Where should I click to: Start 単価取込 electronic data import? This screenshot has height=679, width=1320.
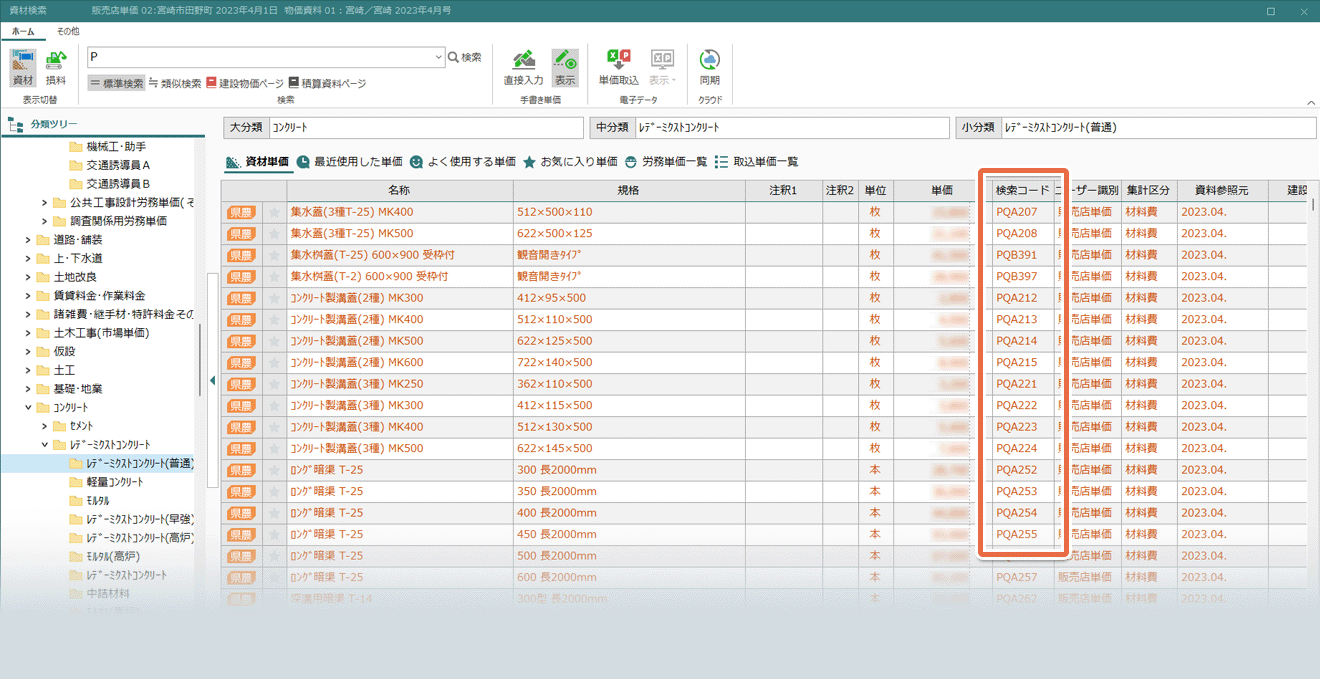pos(619,68)
